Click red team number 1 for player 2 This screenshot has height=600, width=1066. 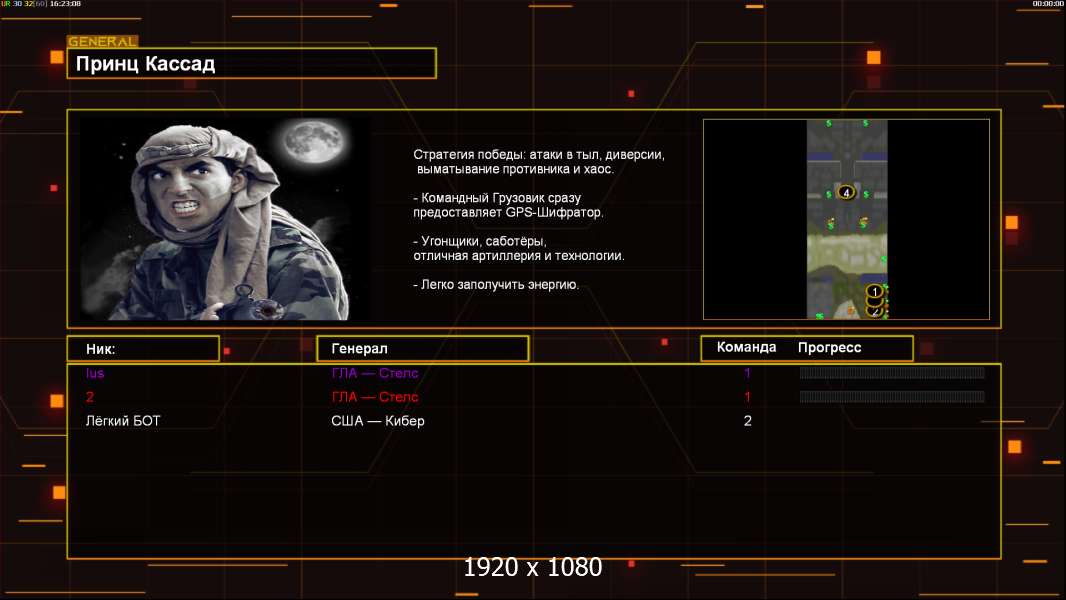tap(747, 397)
